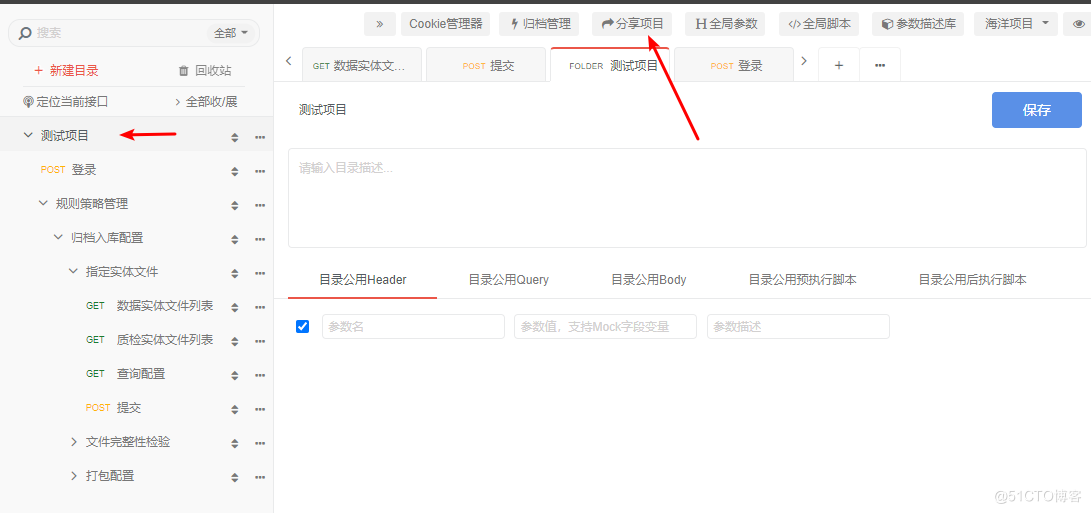Image resolution: width=1091 pixels, height=513 pixels.
Task: Click 定位当前接口 locator
Action: point(65,102)
